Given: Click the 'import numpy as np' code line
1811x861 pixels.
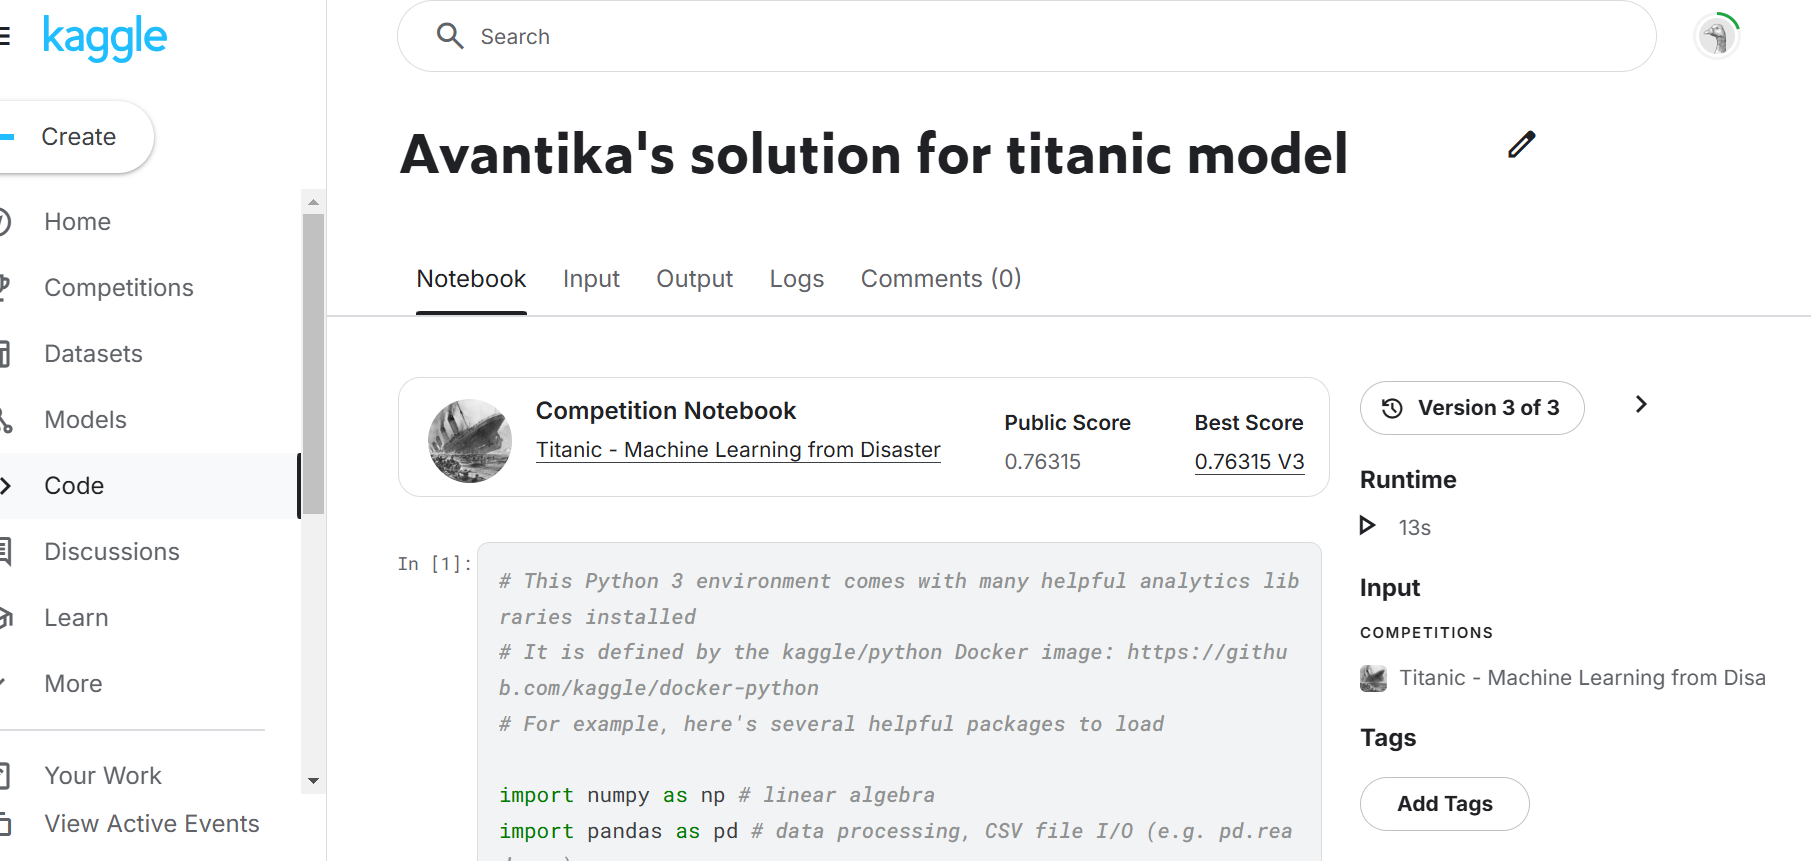Looking at the screenshot, I should pyautogui.click(x=717, y=795).
